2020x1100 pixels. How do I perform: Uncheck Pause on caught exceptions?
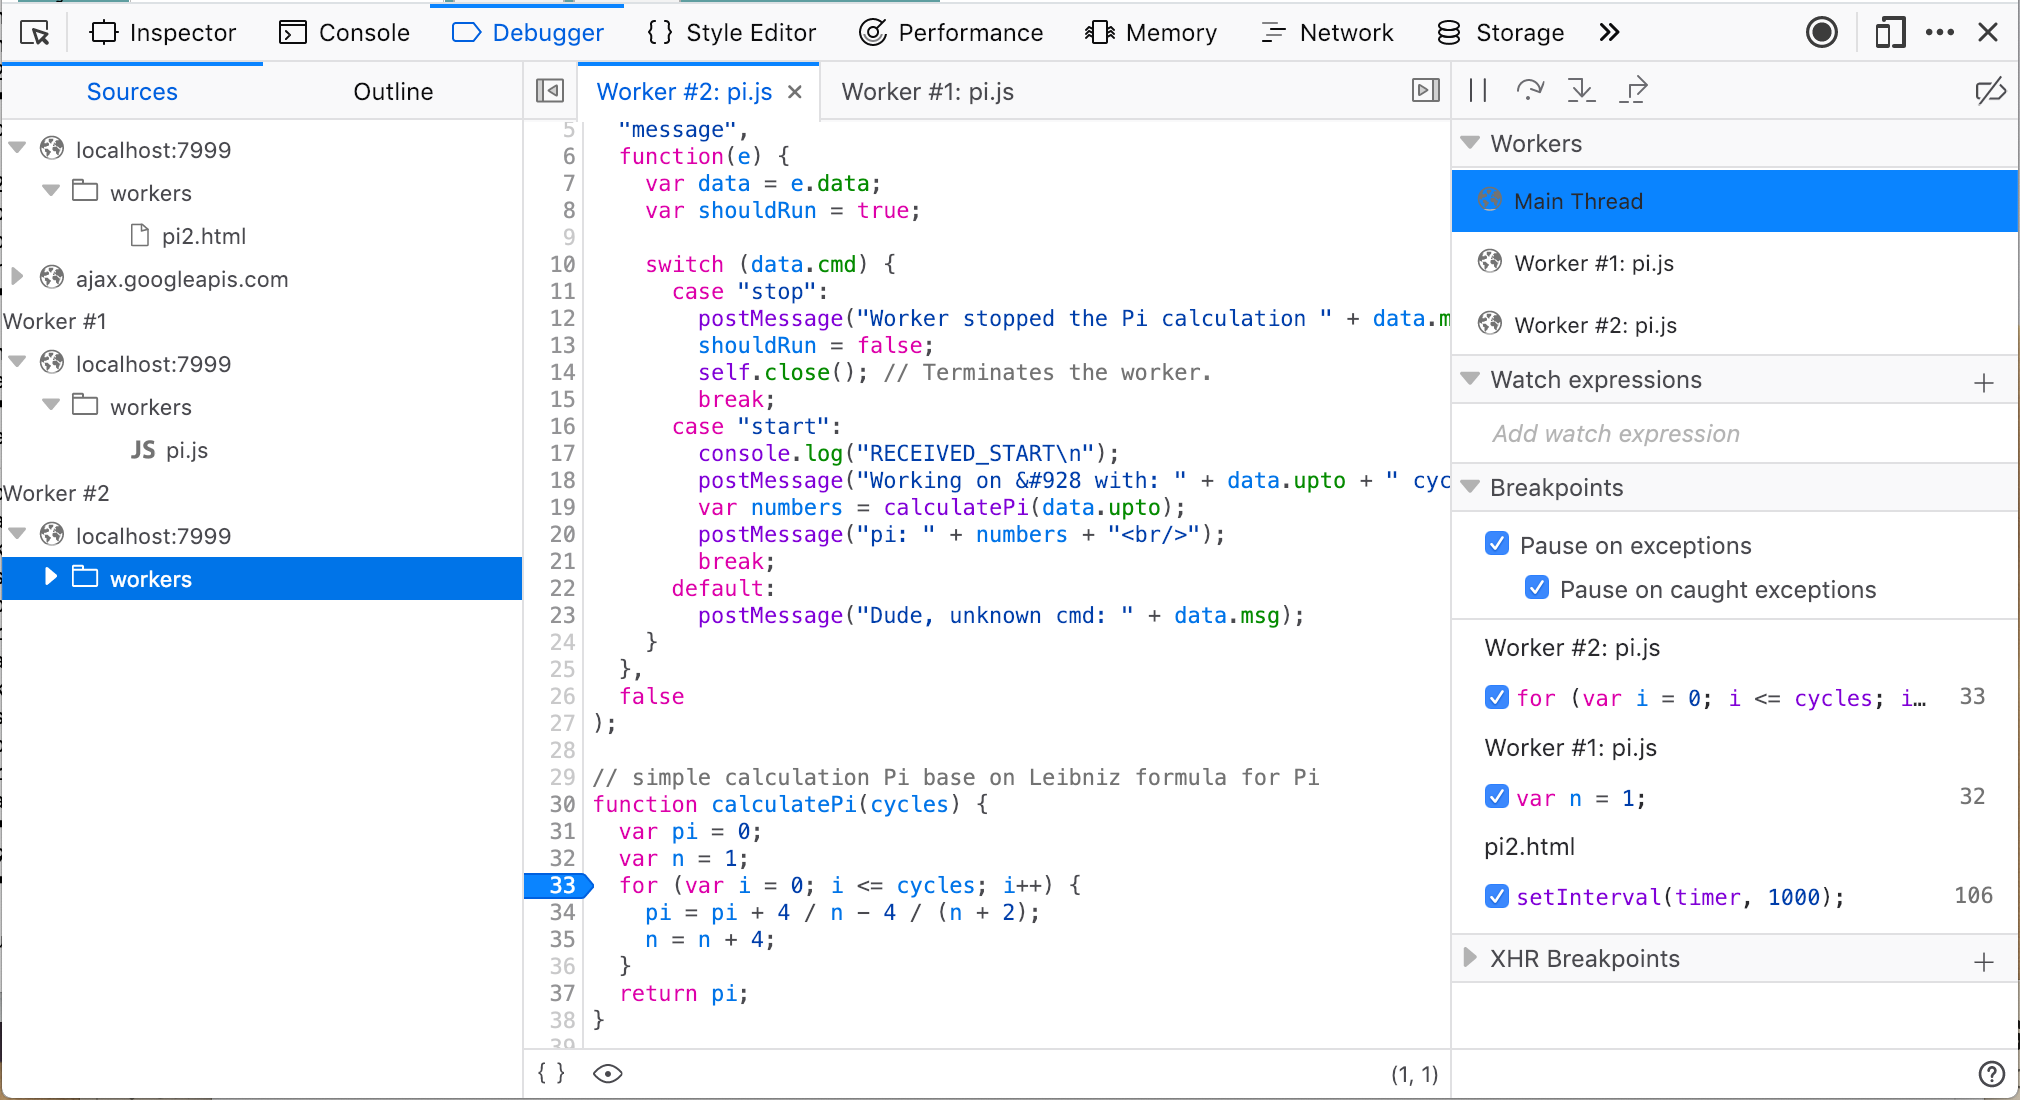[1537, 588]
